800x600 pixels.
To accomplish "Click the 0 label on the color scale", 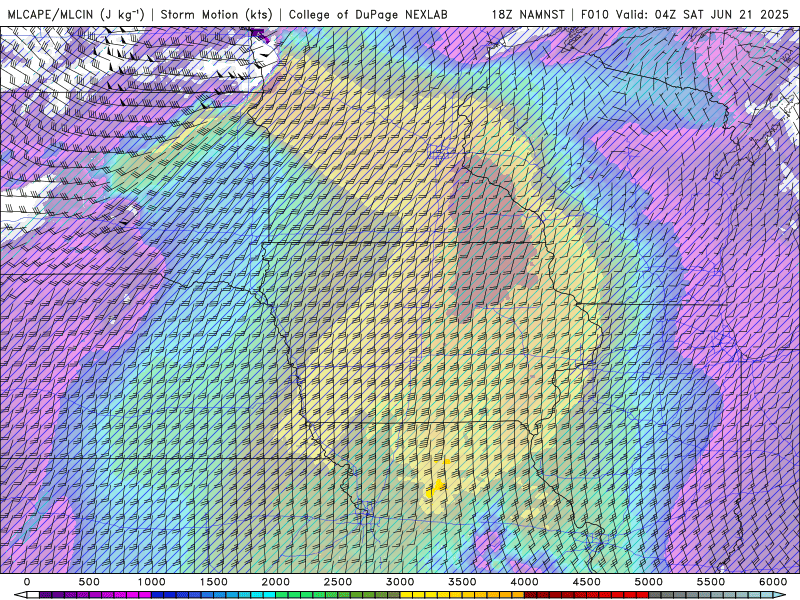I will (x=27, y=582).
